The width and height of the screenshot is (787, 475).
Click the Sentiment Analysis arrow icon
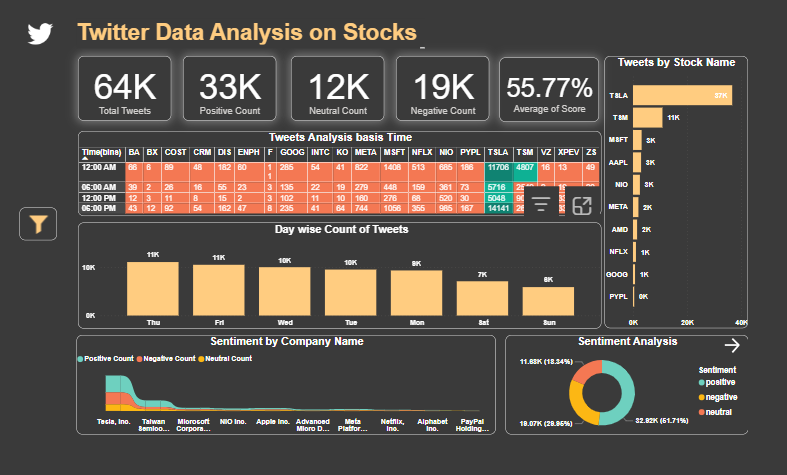732,345
